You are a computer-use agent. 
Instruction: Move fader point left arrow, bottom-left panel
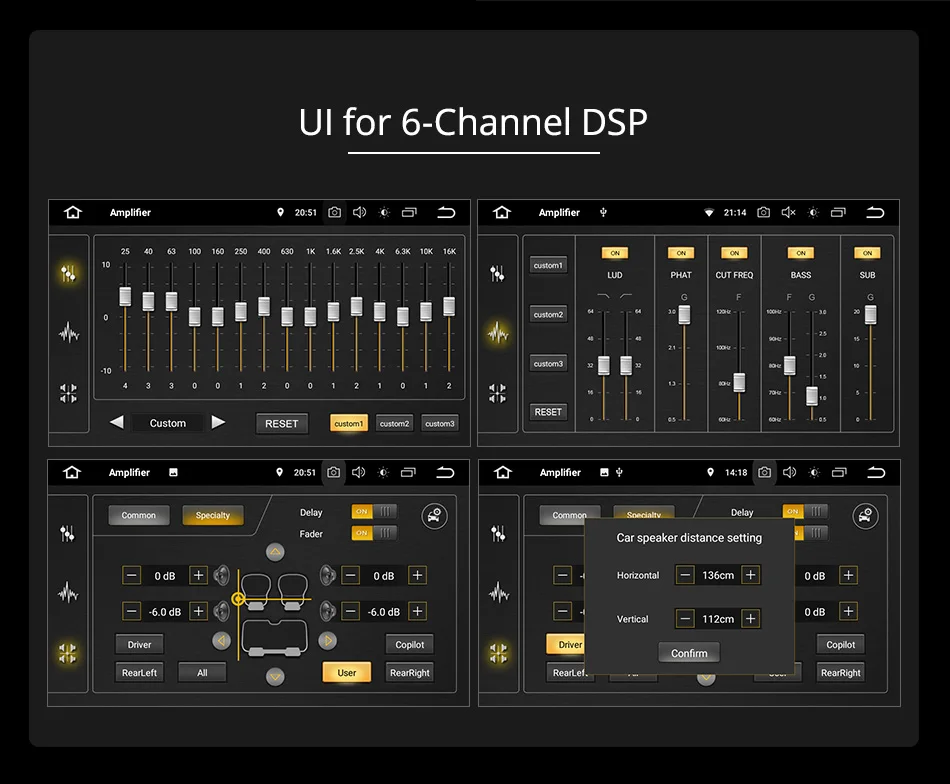coord(222,640)
